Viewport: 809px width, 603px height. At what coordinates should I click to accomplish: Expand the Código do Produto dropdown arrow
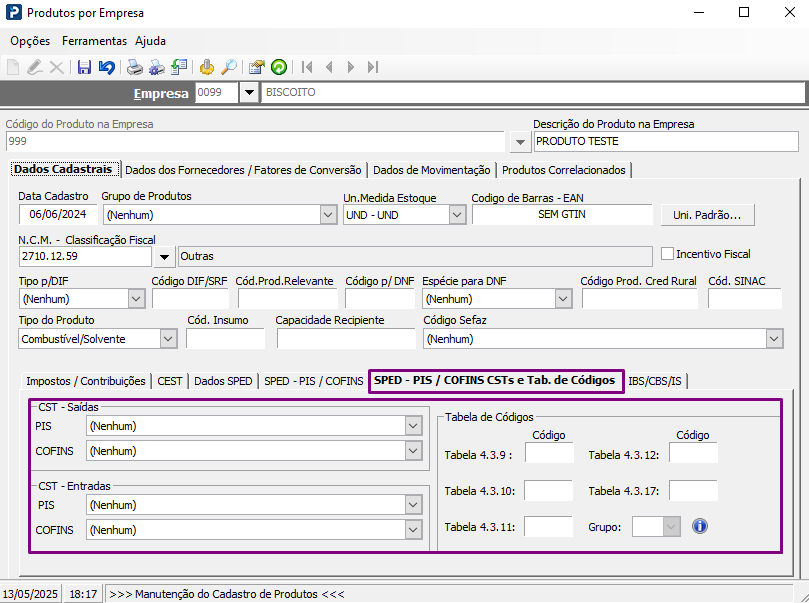[x=520, y=142]
